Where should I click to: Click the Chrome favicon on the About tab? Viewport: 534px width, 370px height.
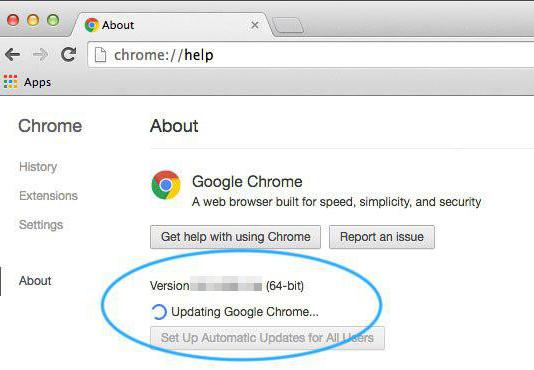(x=91, y=25)
